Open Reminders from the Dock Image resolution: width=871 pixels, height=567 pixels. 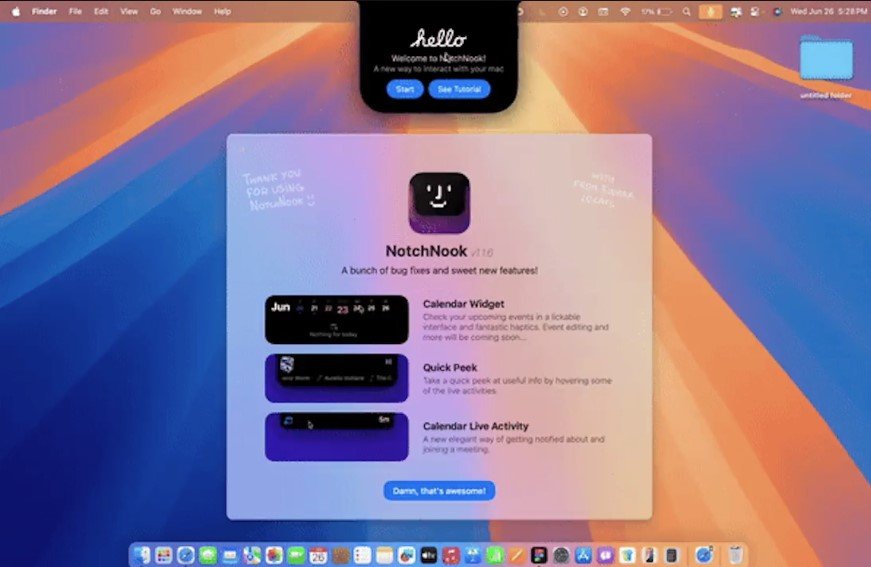click(x=362, y=555)
